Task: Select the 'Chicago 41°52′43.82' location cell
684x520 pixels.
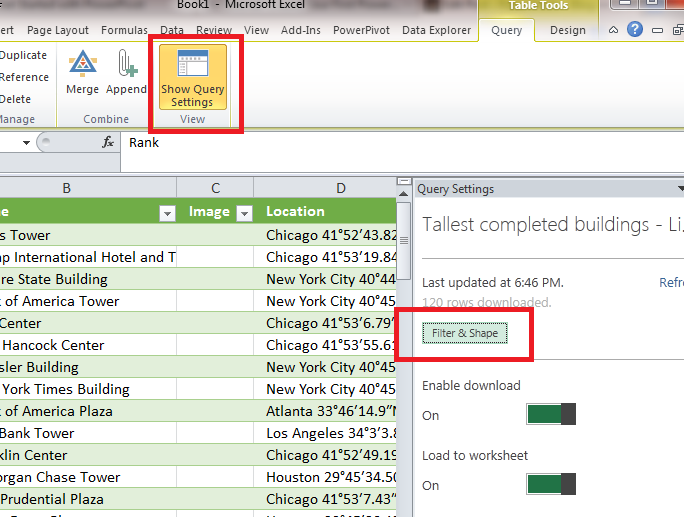Action: pos(325,235)
